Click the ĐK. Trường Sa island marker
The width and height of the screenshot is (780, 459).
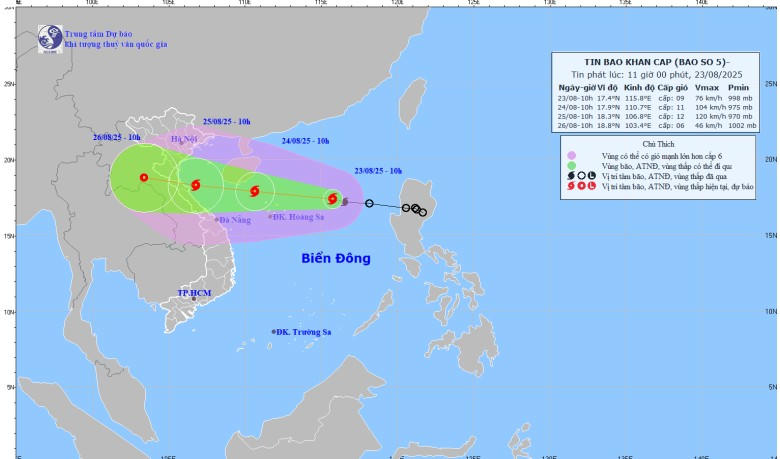pos(274,332)
